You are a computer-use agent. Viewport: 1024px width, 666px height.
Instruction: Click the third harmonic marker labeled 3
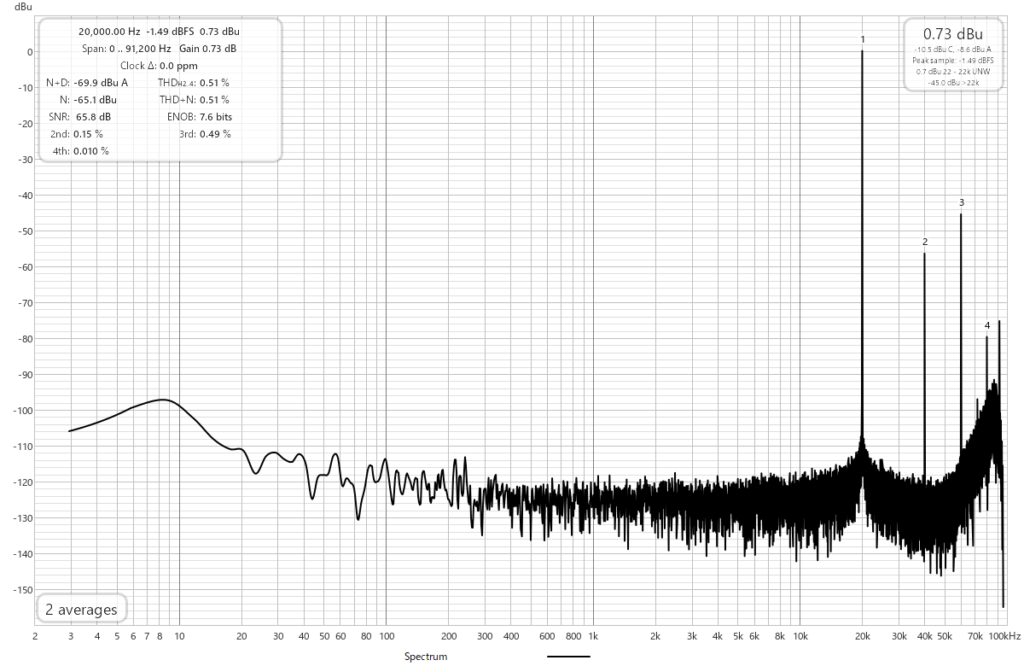pyautogui.click(x=961, y=203)
